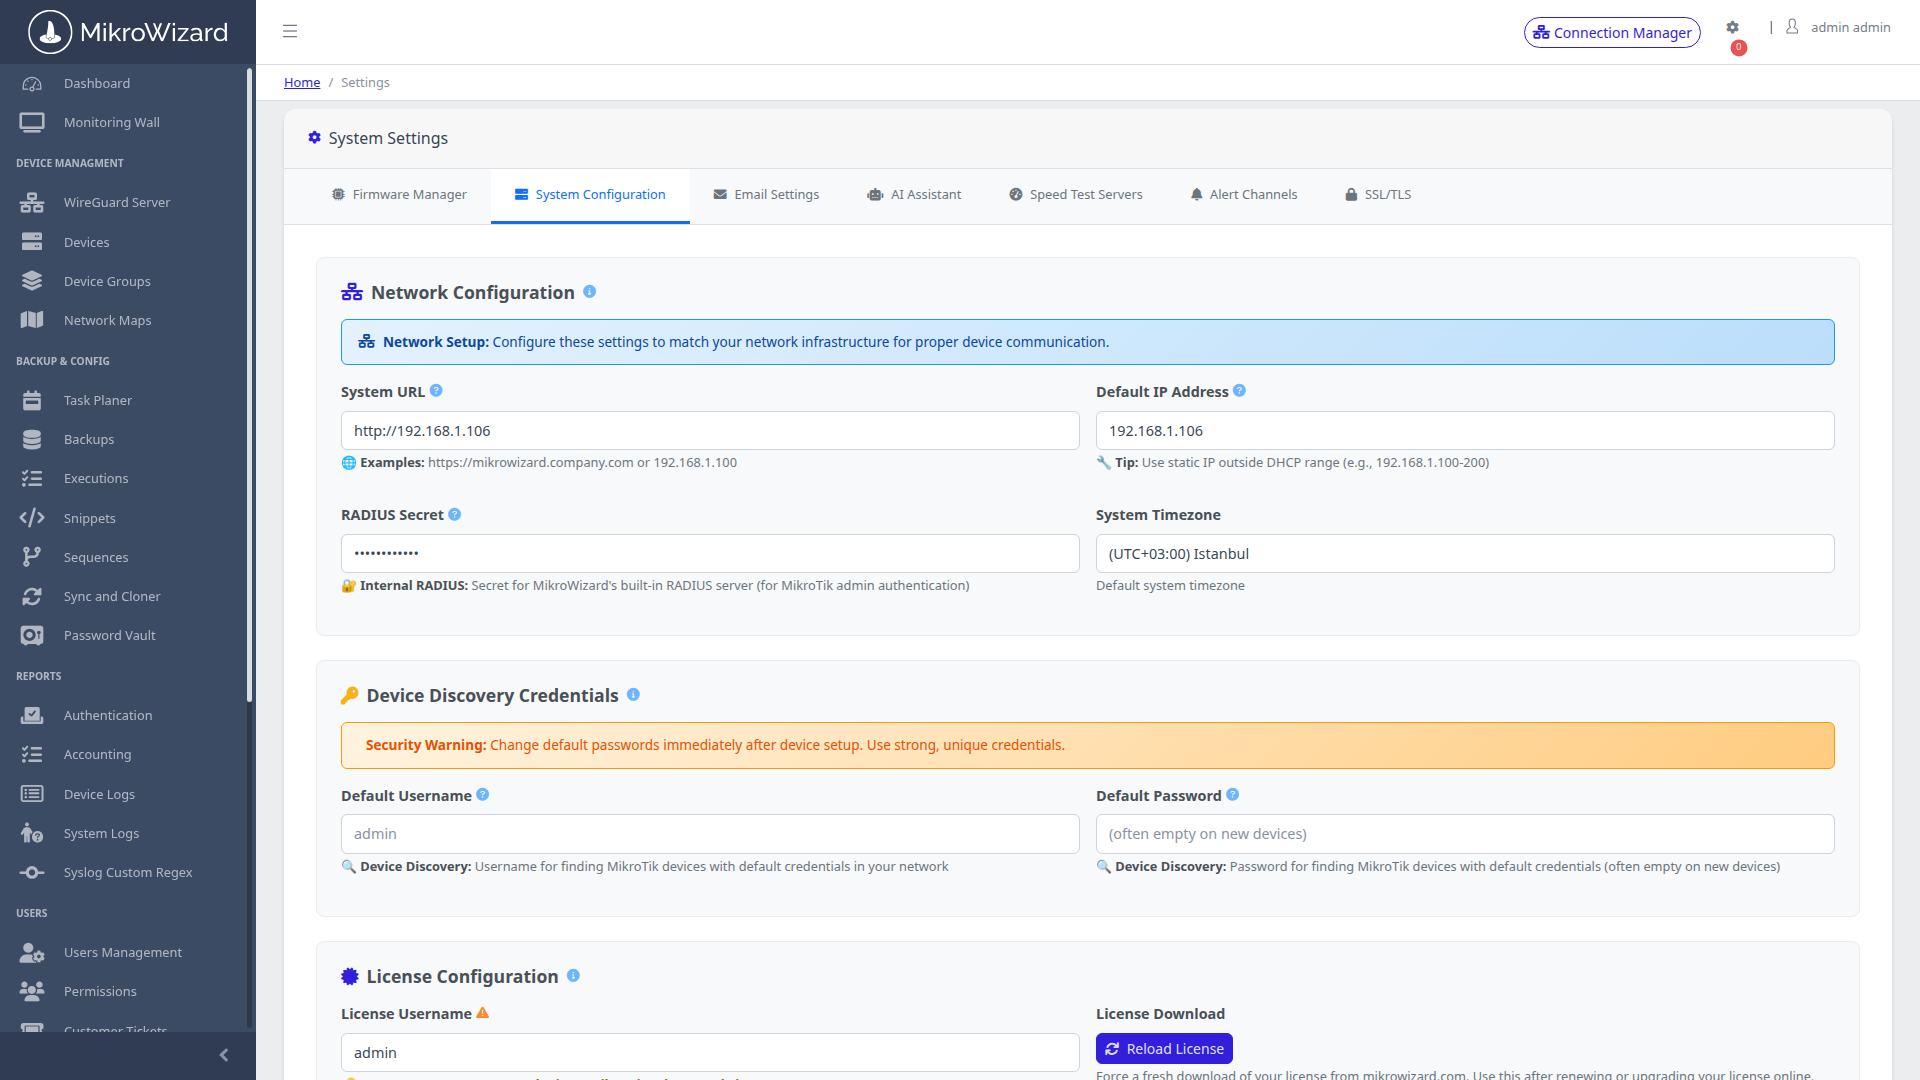Click the sidebar vertical scrollbar
The width and height of the screenshot is (1920, 1080).
coord(249,385)
